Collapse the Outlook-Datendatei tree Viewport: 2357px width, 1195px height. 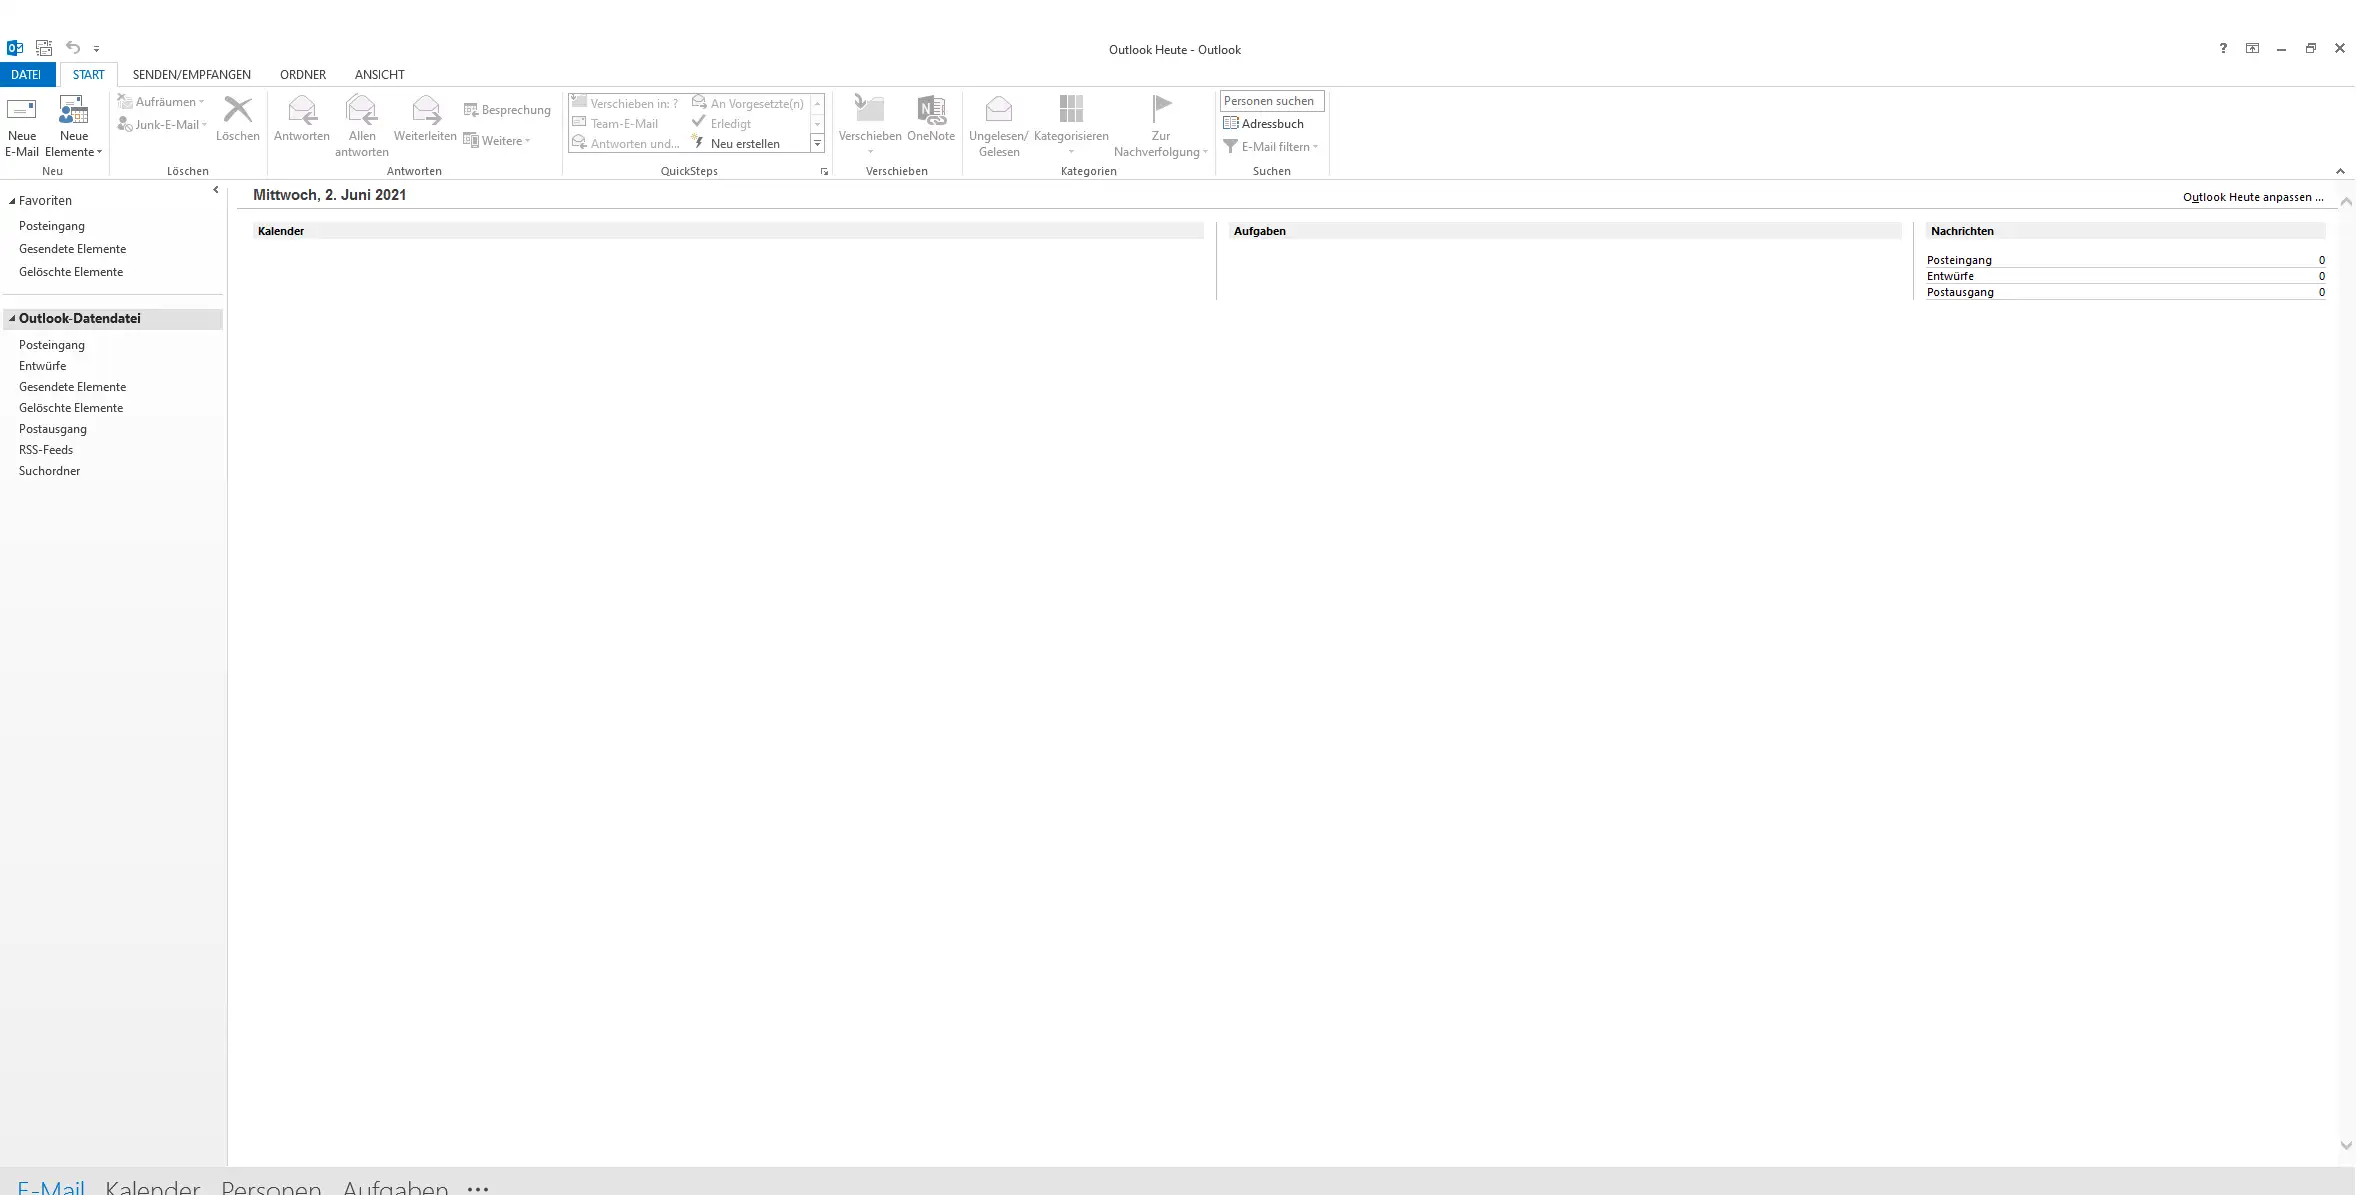point(12,319)
